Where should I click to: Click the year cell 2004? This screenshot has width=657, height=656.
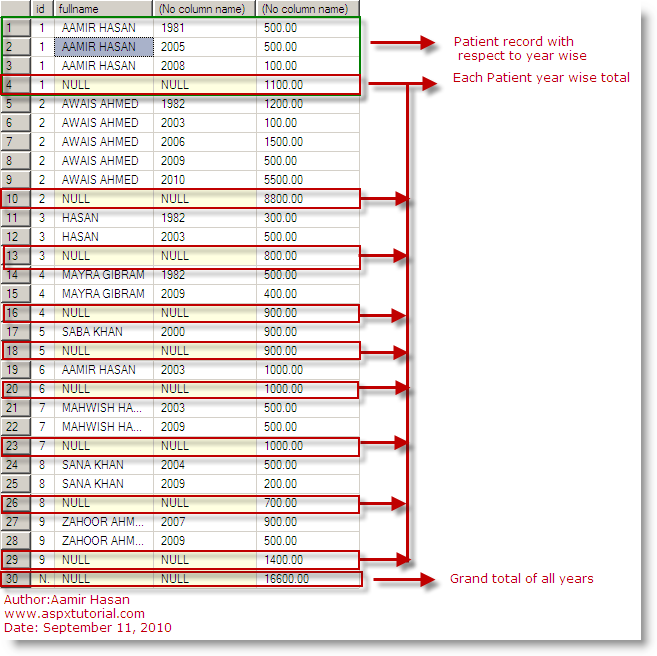(205, 465)
